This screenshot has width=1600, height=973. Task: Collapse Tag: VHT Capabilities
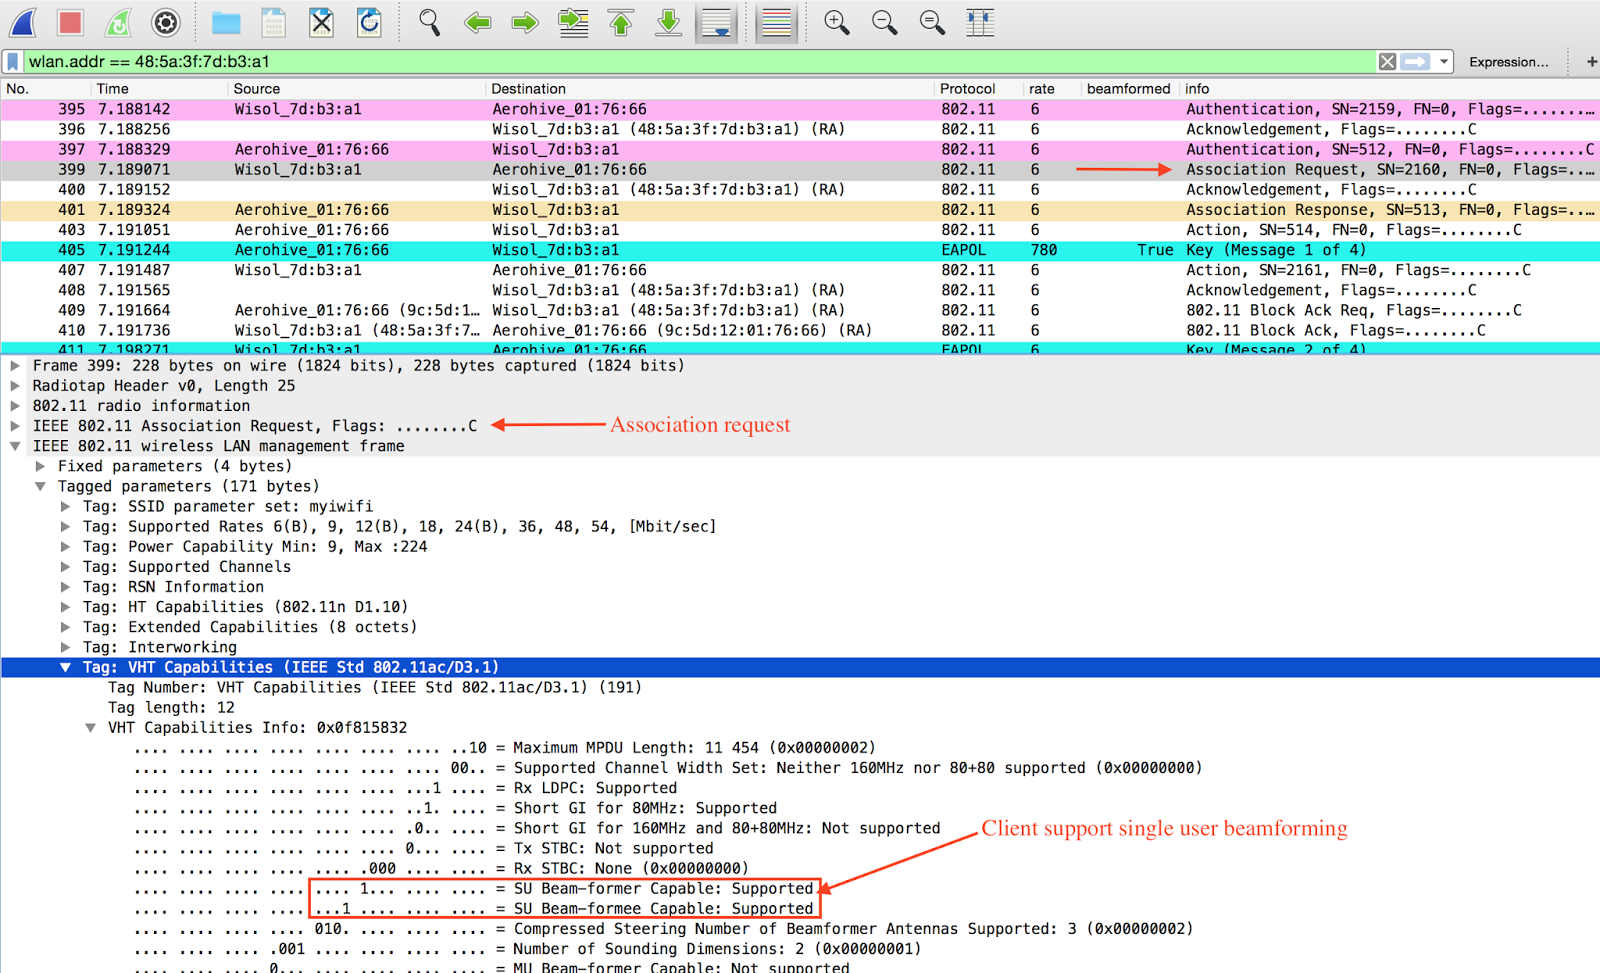(65, 667)
